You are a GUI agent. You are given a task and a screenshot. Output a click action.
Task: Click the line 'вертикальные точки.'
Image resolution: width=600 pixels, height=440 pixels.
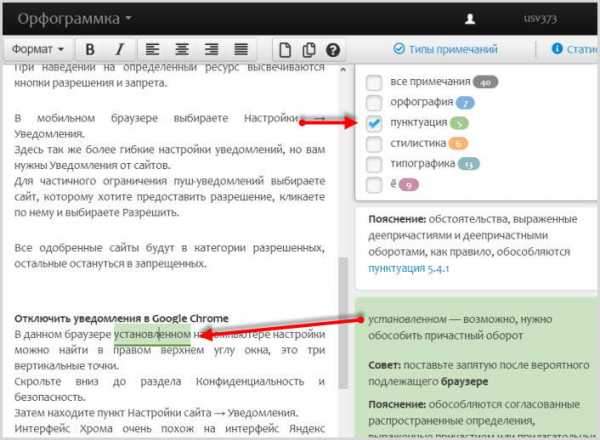pos(67,366)
